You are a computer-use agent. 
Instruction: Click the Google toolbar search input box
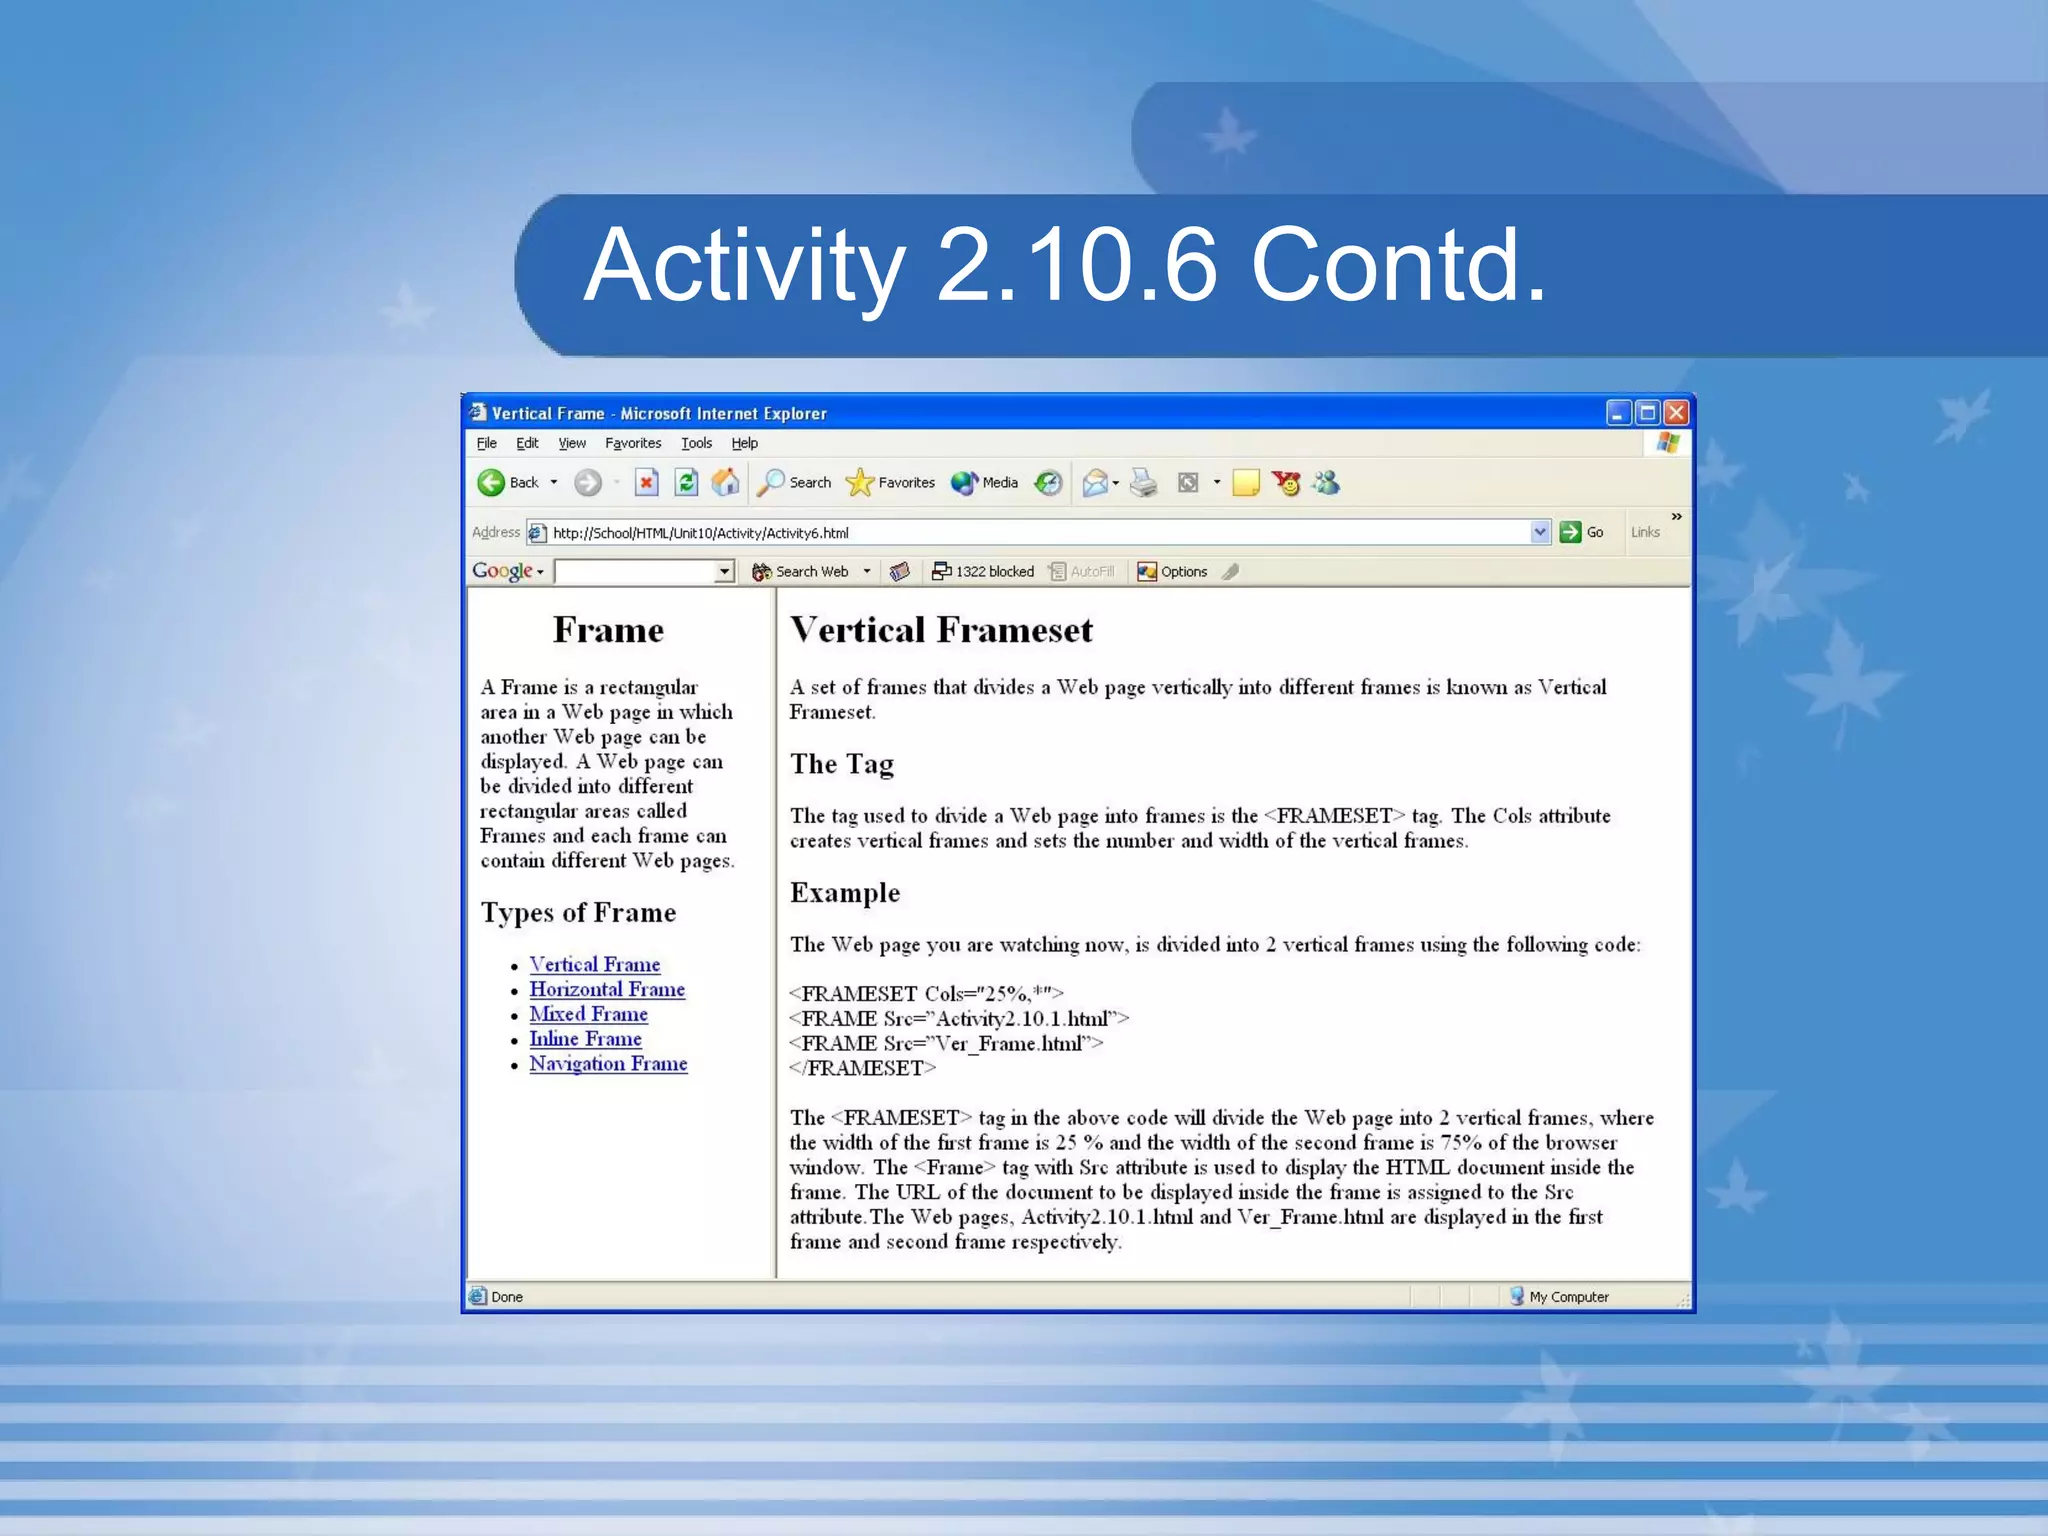(x=636, y=571)
